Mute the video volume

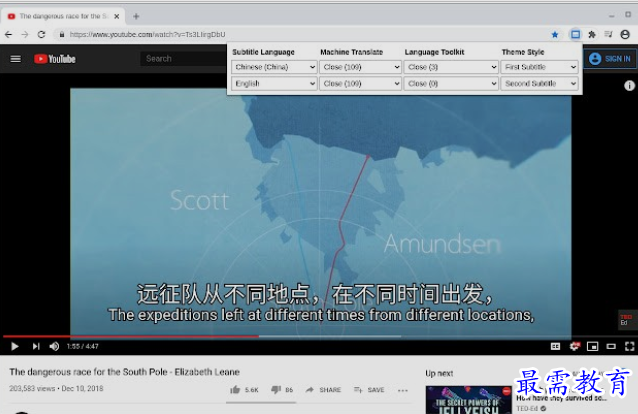point(54,346)
